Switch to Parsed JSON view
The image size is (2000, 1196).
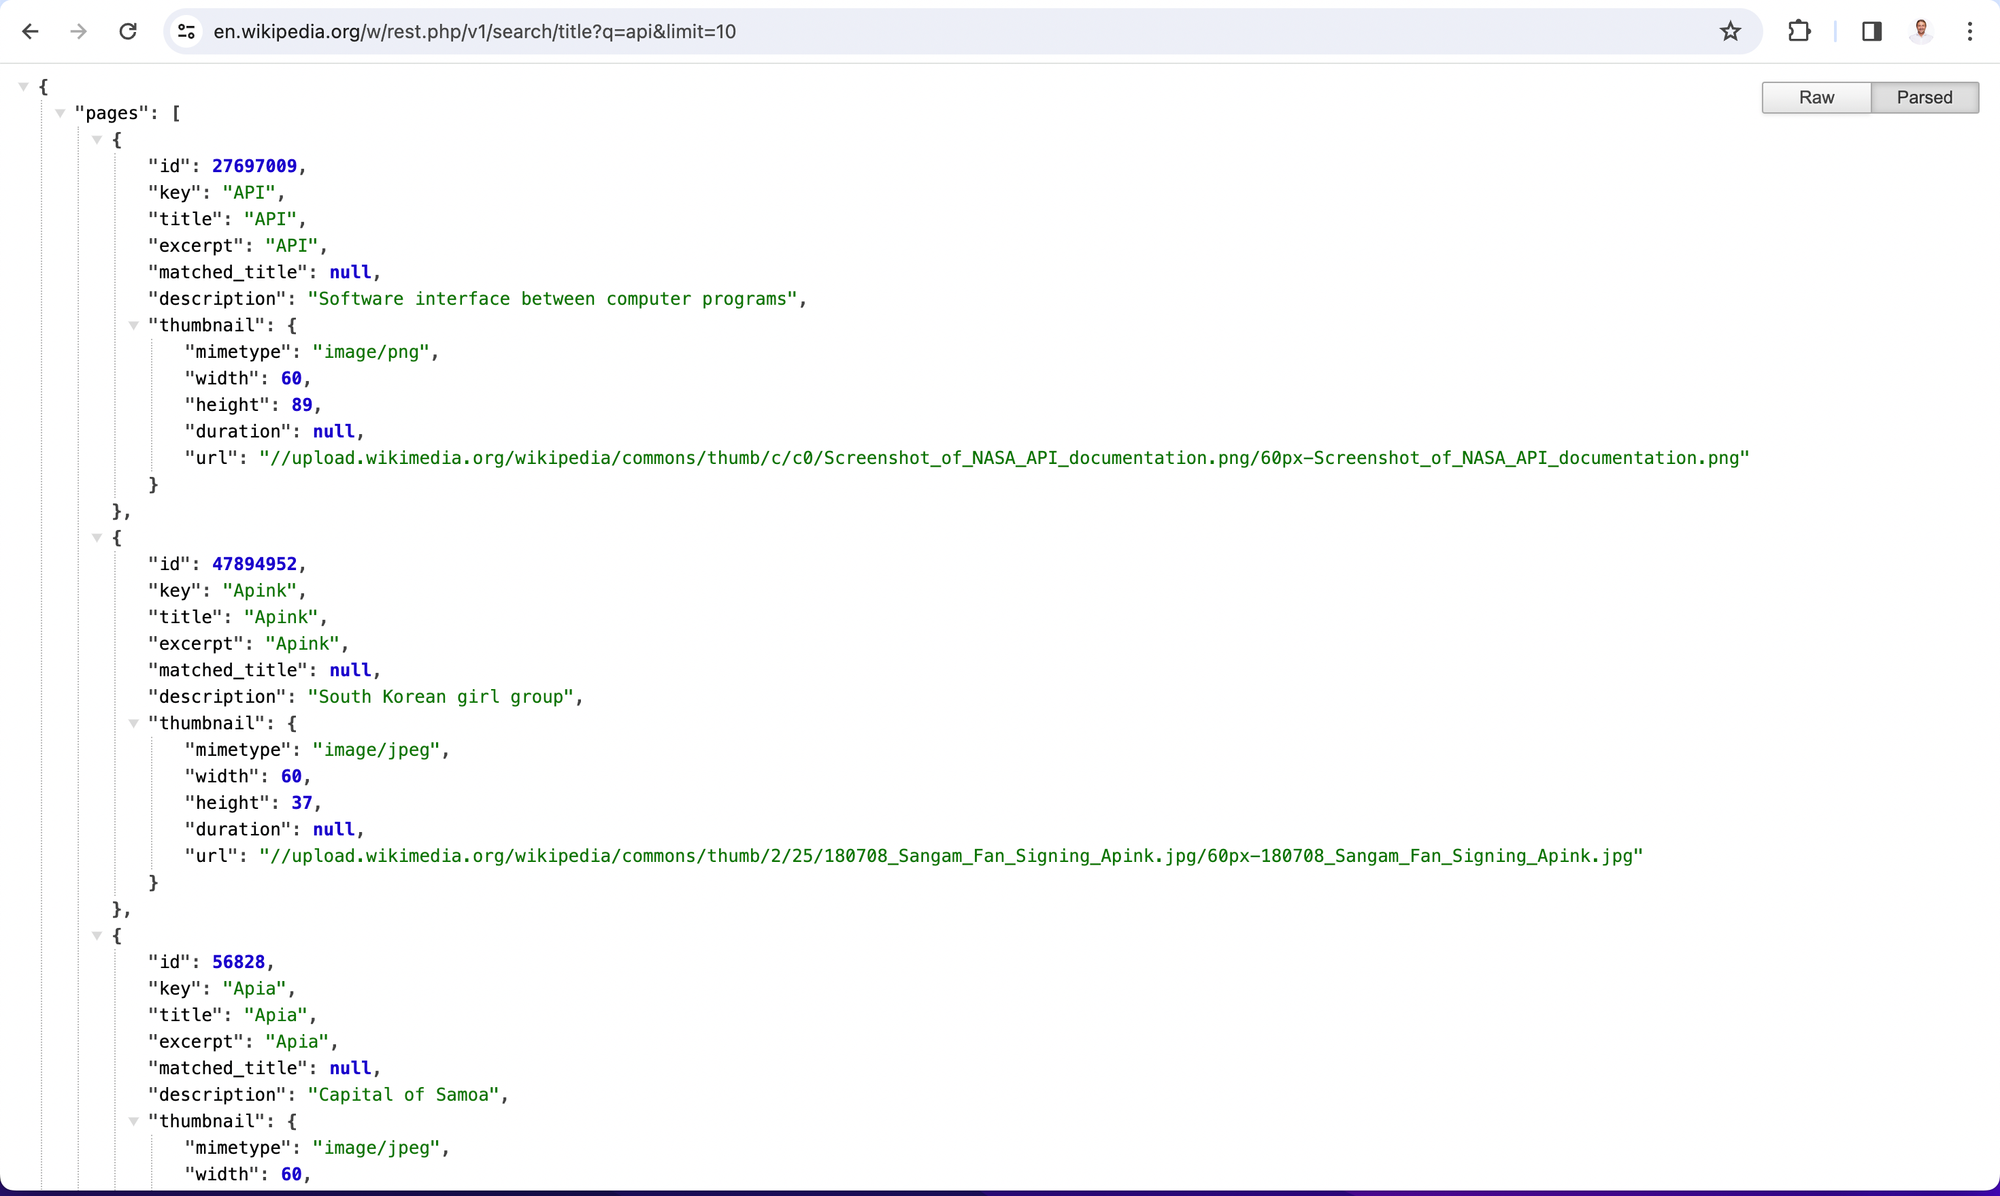point(1924,97)
